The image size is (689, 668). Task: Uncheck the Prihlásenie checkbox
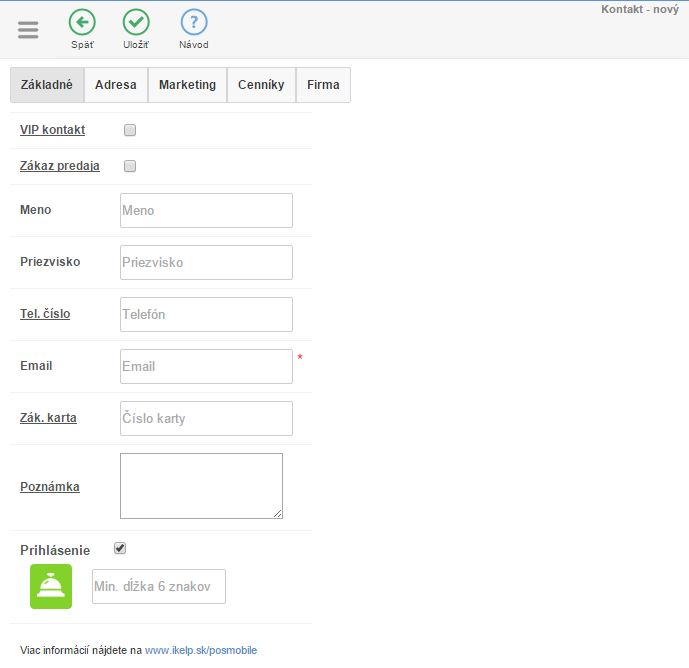(120, 548)
